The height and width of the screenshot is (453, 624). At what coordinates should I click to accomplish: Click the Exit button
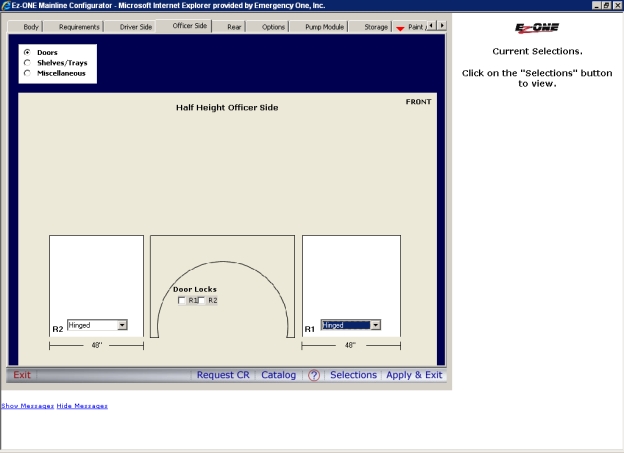pos(21,375)
